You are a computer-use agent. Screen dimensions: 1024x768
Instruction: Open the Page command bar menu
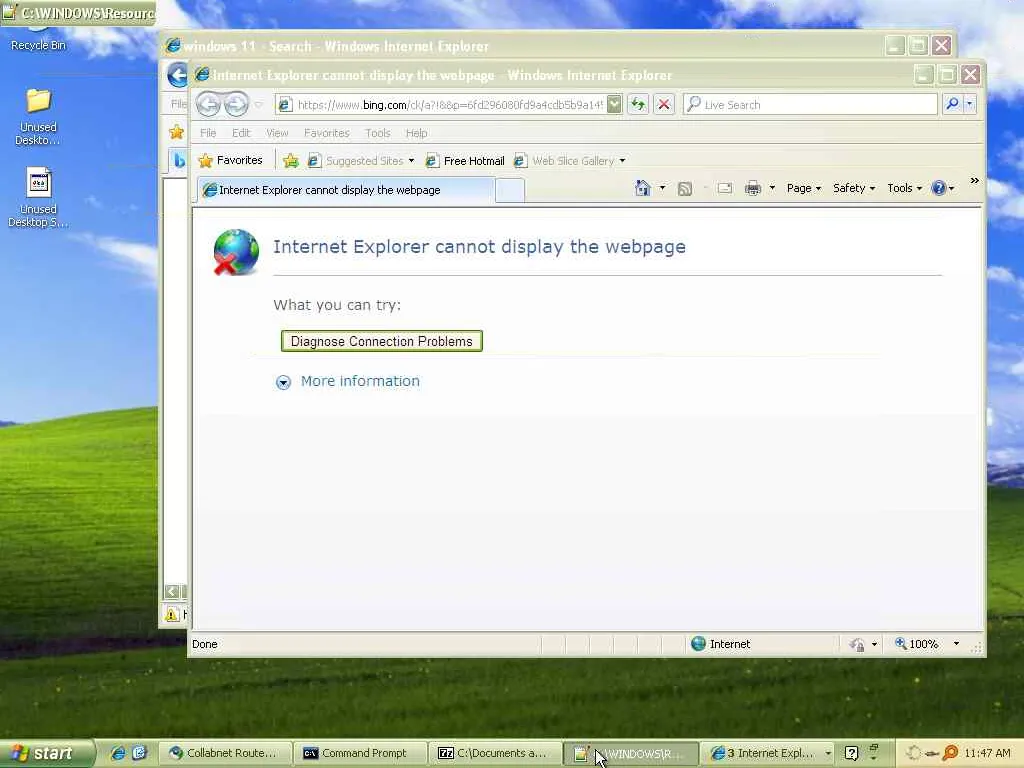click(803, 188)
